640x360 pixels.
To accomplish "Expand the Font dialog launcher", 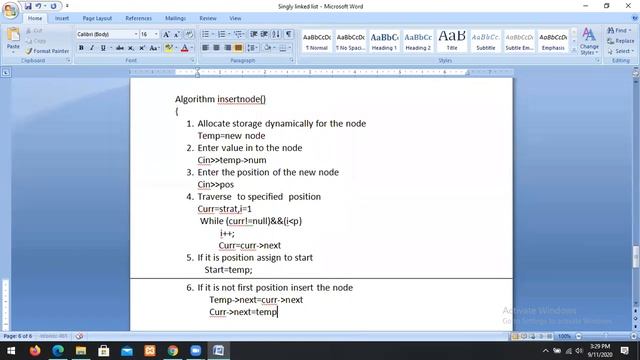I will pos(193,60).
